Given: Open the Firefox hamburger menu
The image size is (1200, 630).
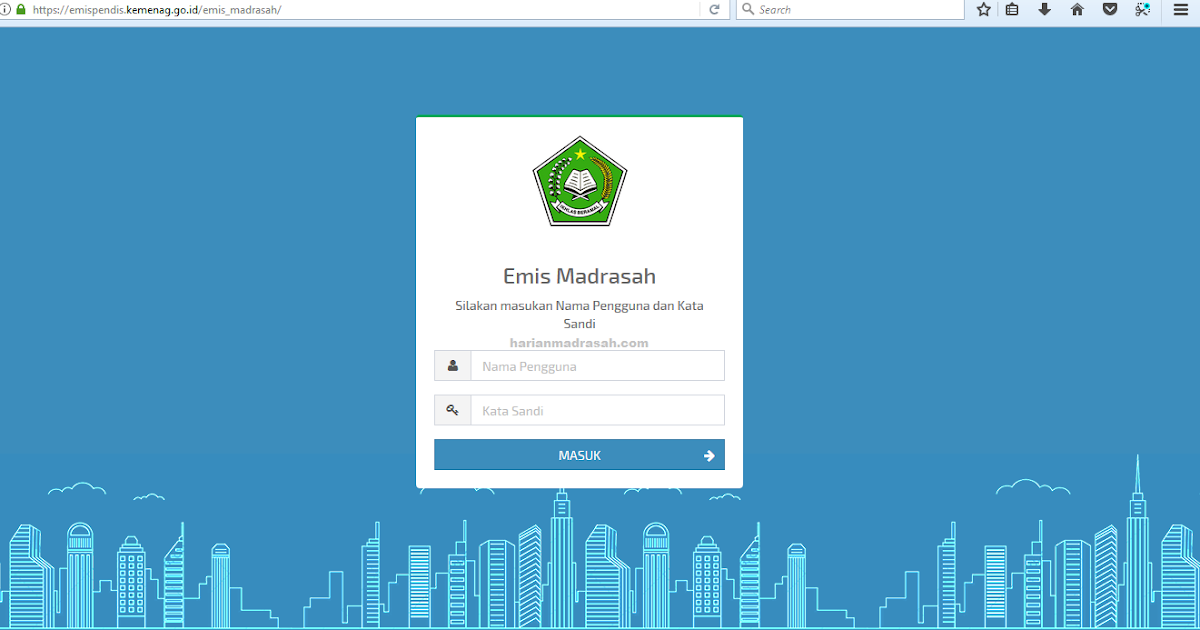Looking at the screenshot, I should (x=1180, y=9).
